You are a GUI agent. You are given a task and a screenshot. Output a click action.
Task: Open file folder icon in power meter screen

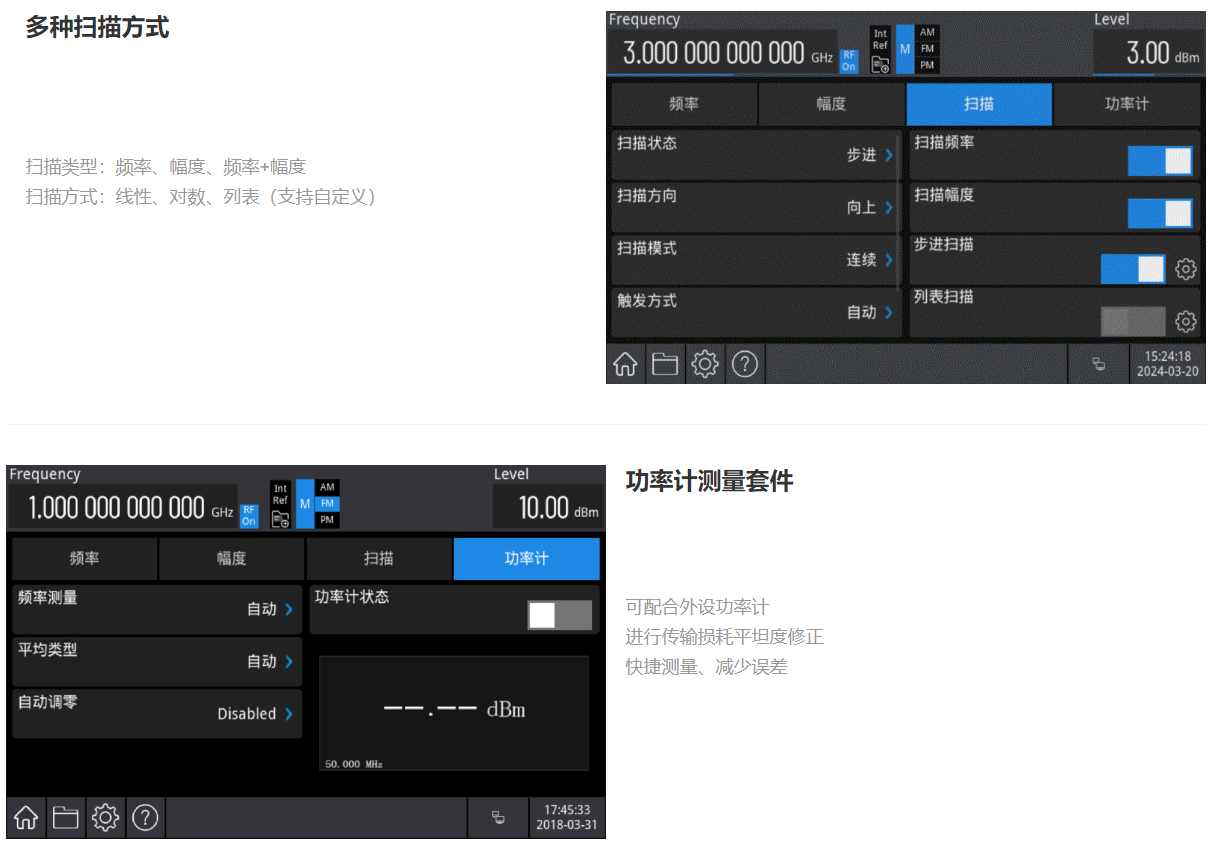66,818
